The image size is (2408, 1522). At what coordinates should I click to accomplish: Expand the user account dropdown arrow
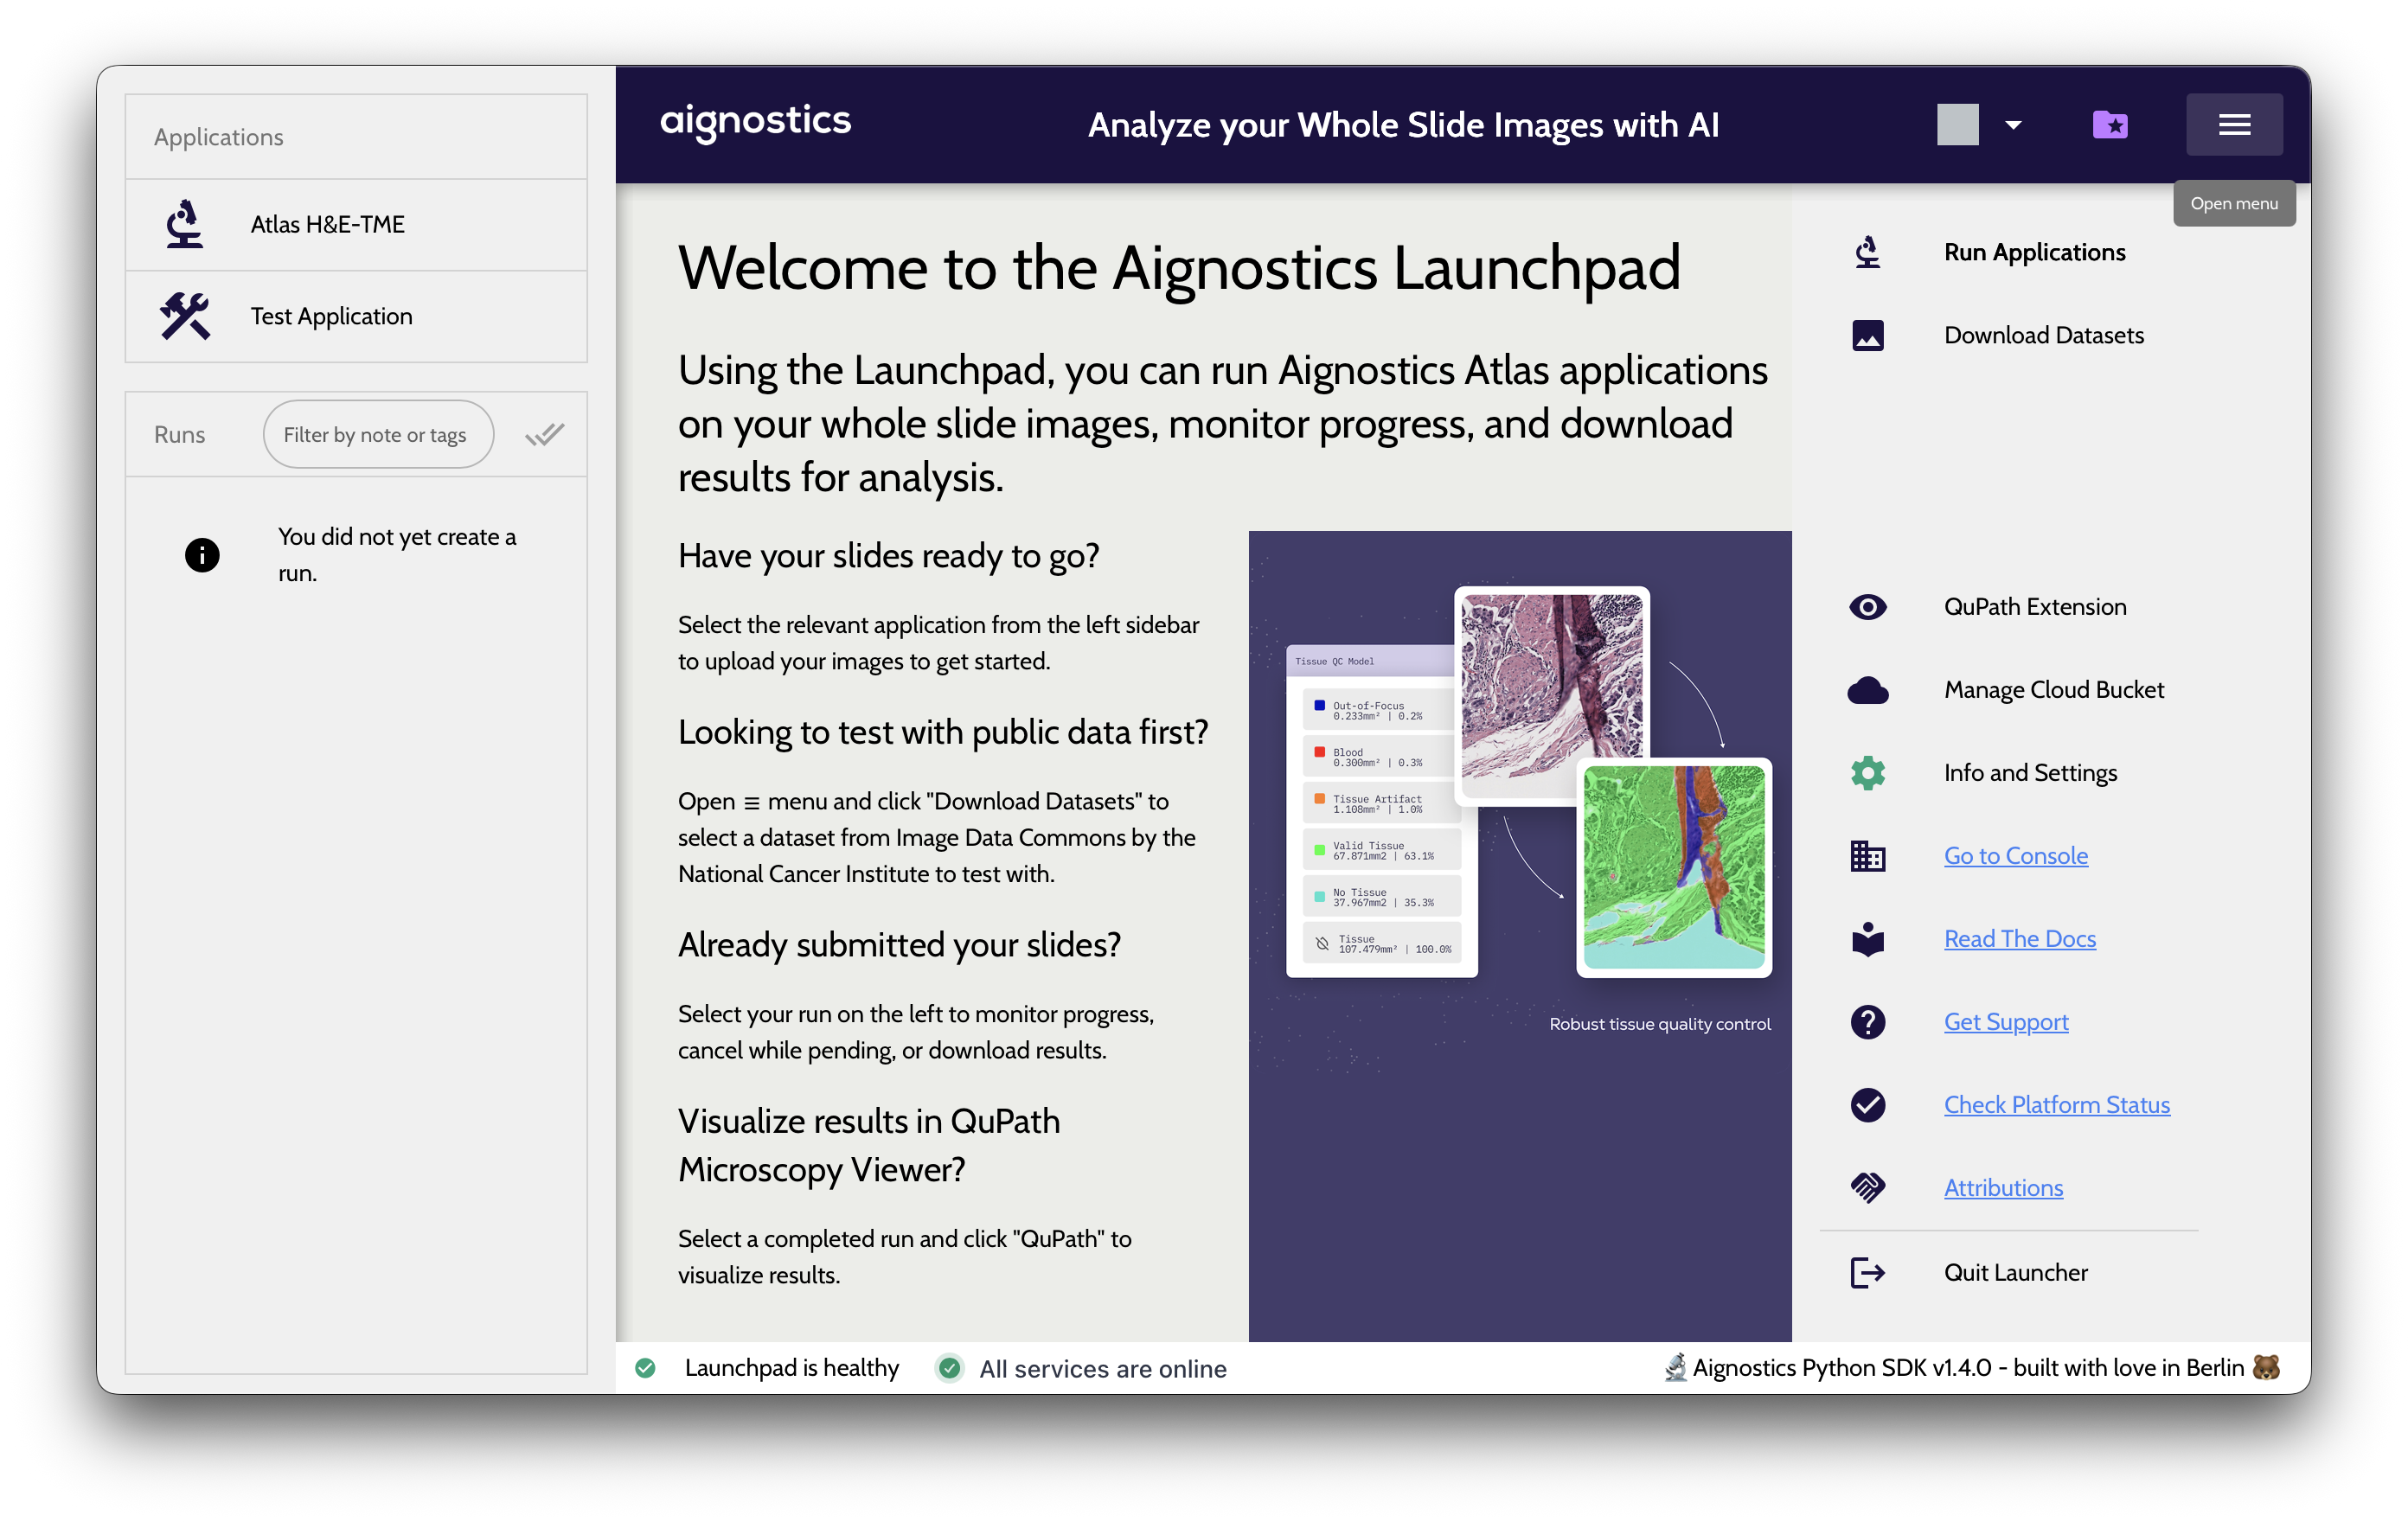pyautogui.click(x=2014, y=125)
